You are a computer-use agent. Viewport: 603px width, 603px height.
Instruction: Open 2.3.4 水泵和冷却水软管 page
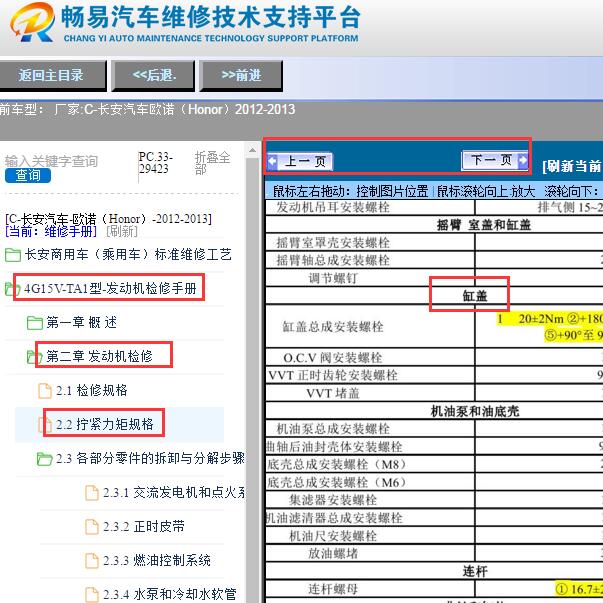170,594
